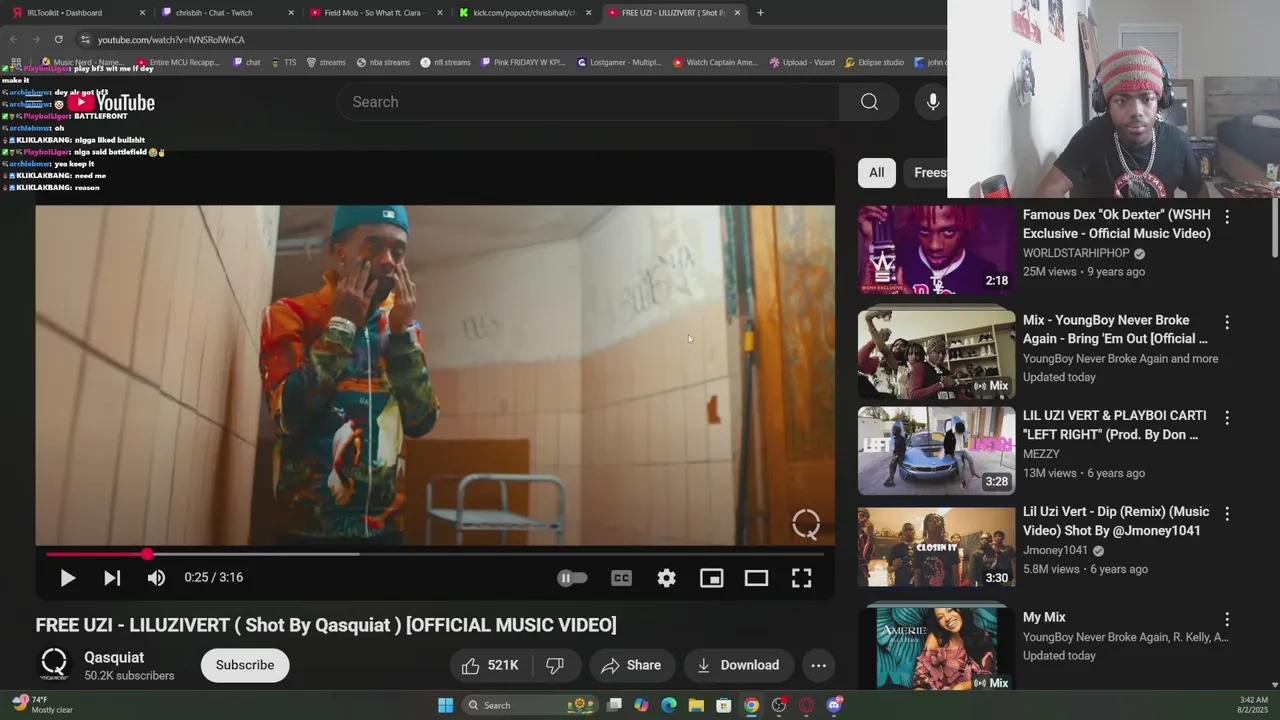Share the video
The height and width of the screenshot is (720, 1280).
(632, 665)
